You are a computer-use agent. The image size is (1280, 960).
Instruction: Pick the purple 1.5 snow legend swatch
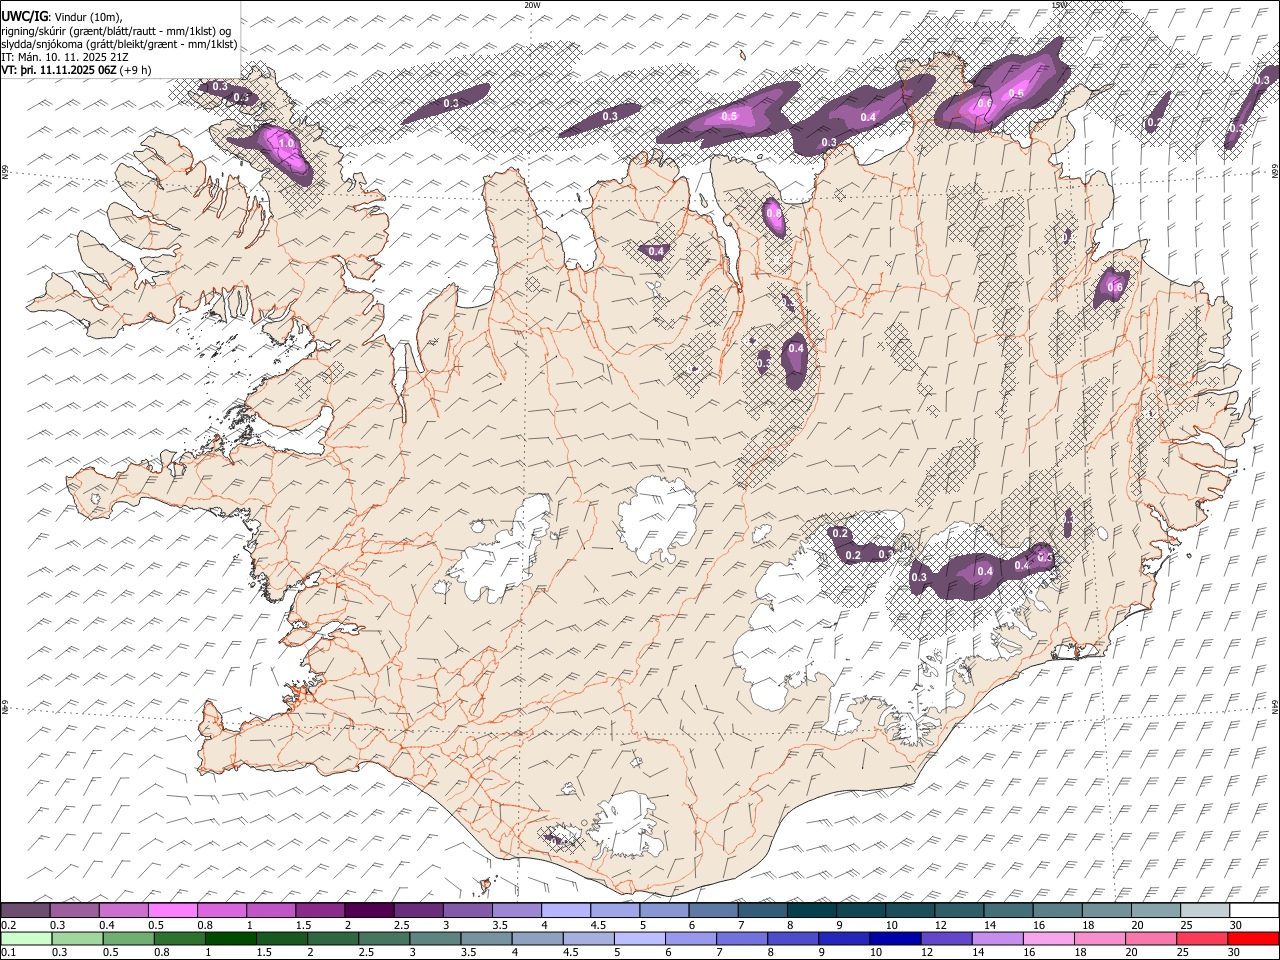[321, 910]
